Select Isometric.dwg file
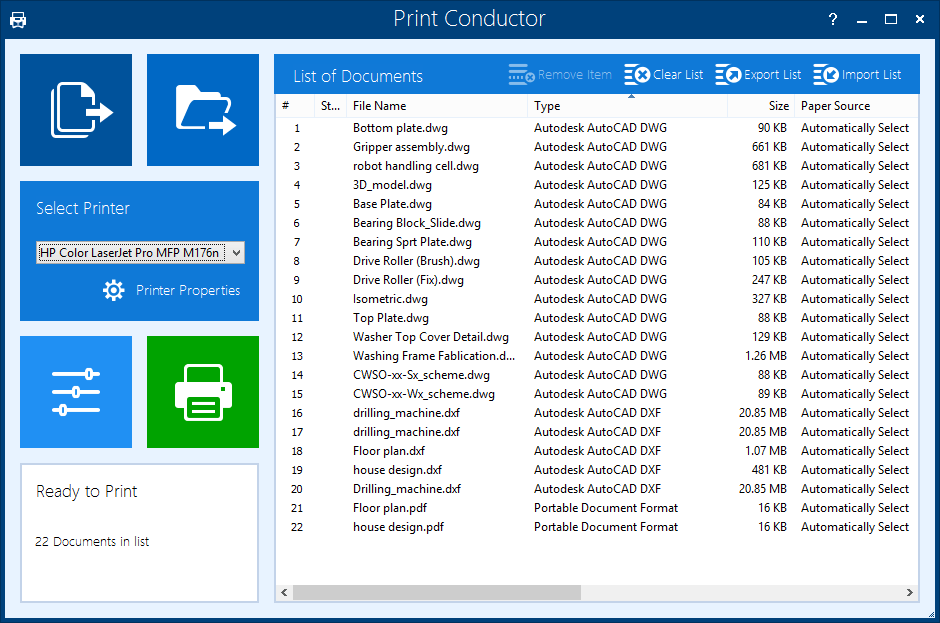Image resolution: width=940 pixels, height=623 pixels. [x=390, y=299]
